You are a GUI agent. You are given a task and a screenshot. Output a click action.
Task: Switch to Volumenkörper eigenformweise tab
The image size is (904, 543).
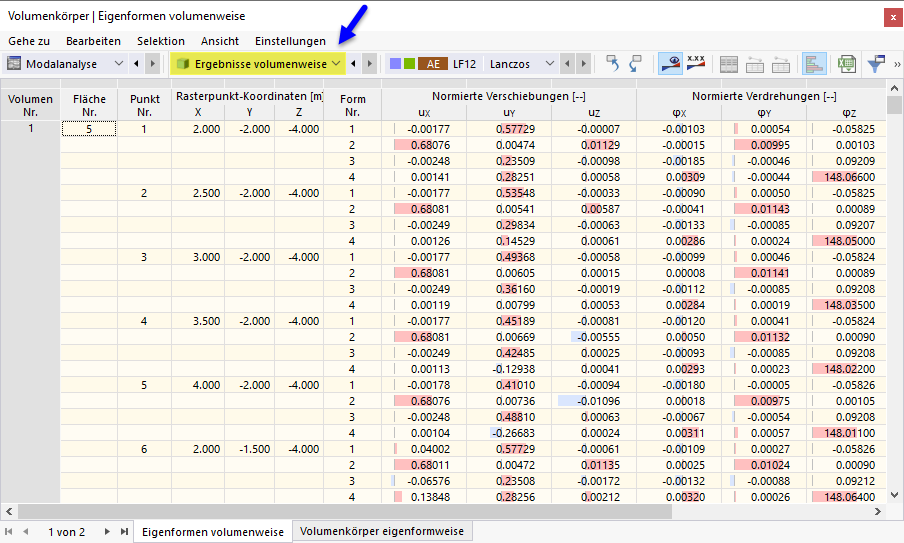pyautogui.click(x=382, y=531)
